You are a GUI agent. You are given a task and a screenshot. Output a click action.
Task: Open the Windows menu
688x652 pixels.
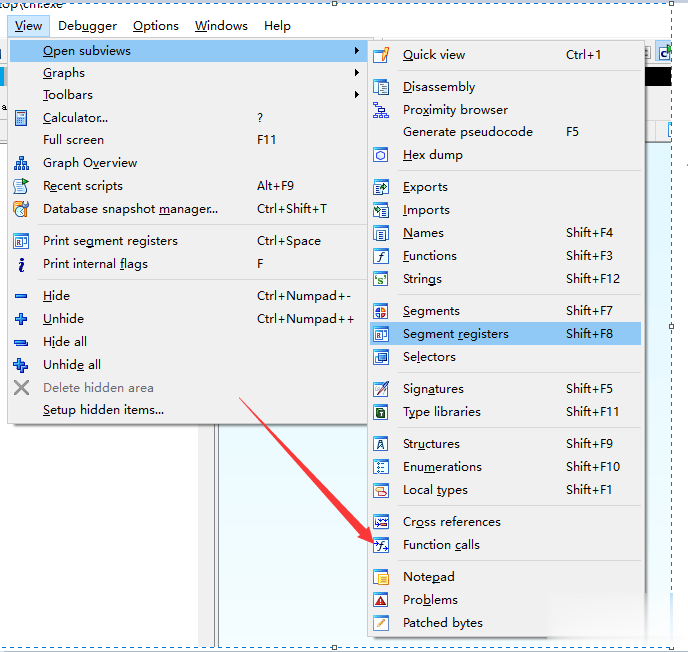221,25
